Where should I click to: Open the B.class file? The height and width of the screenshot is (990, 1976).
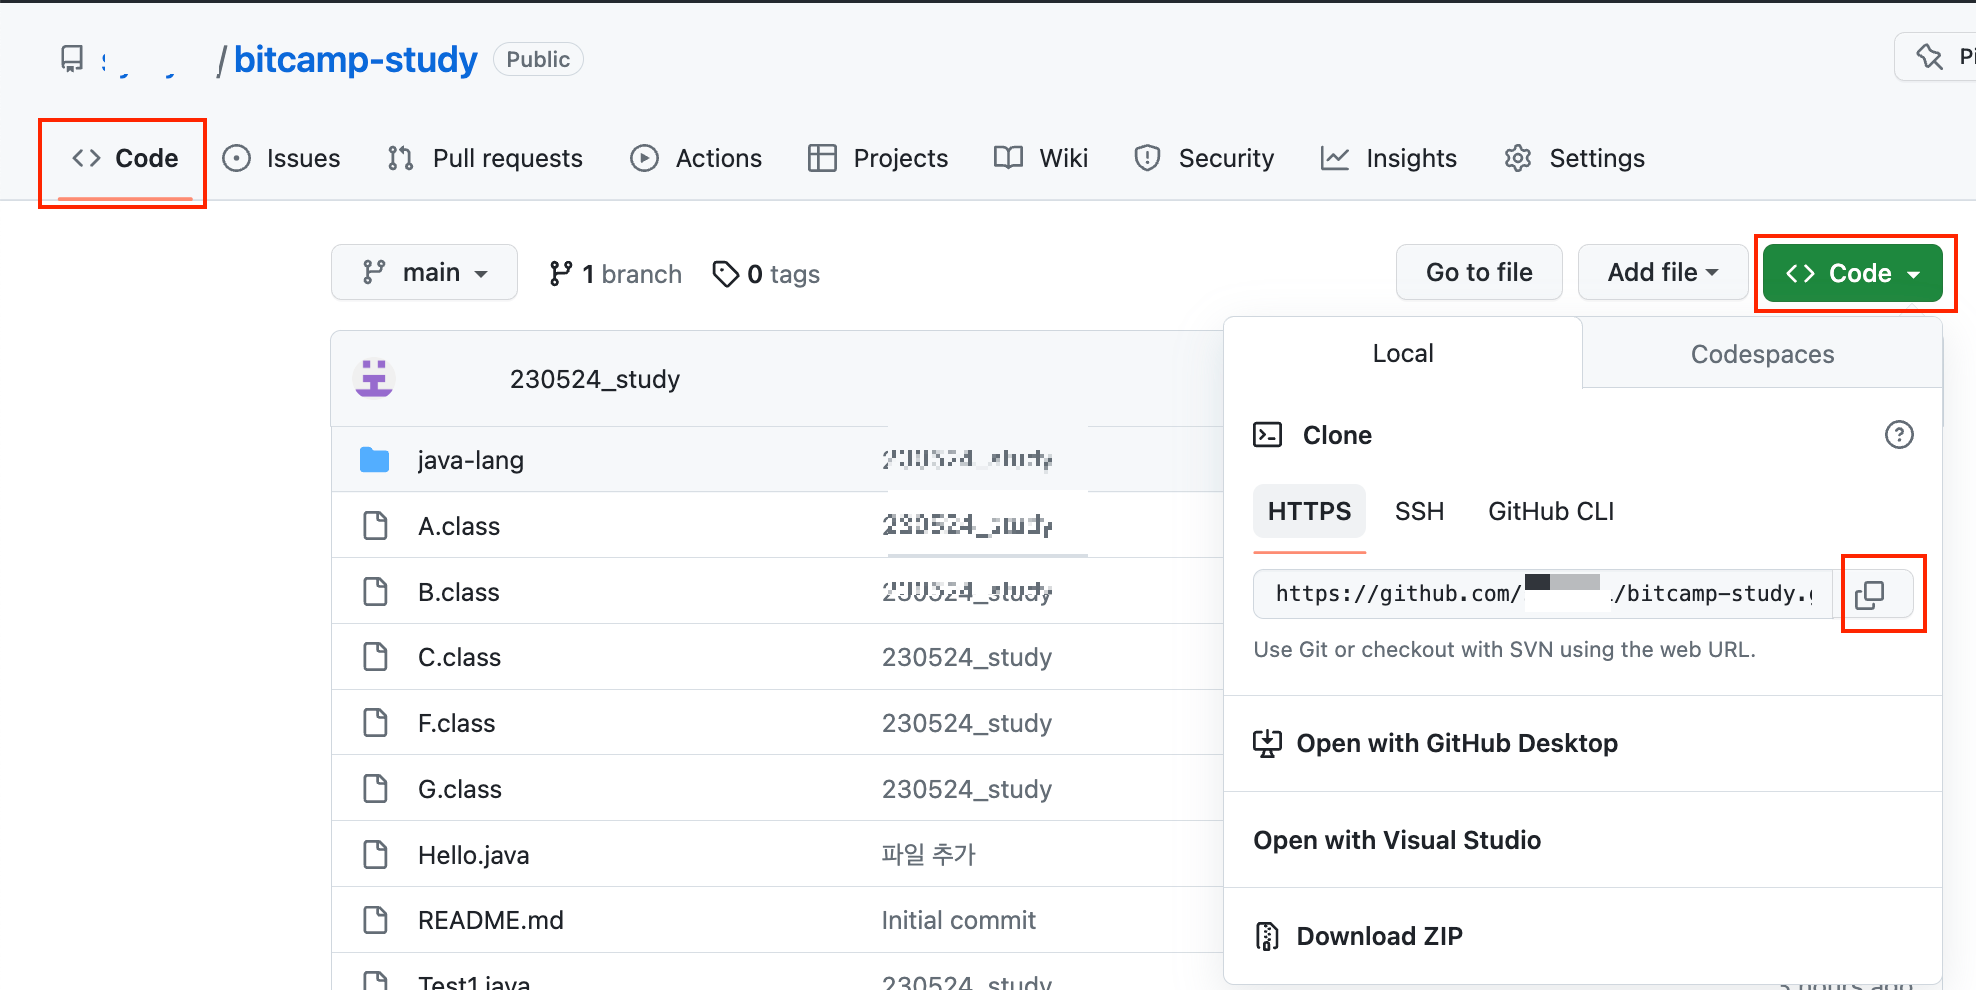pos(458,592)
